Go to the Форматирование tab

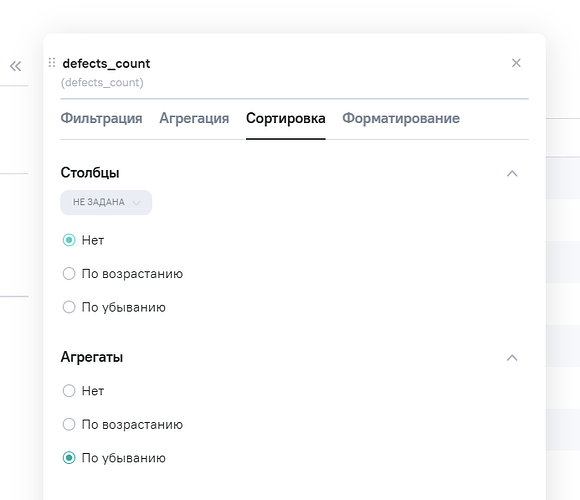pyautogui.click(x=401, y=118)
